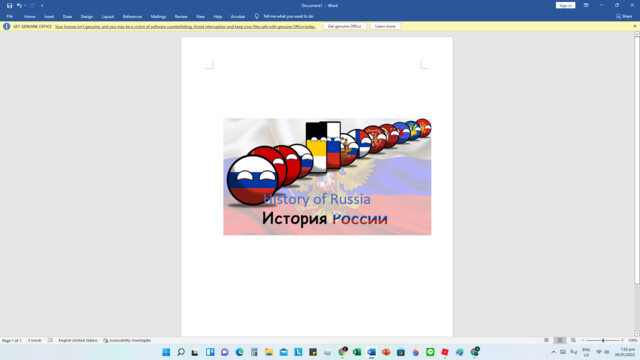Customize the Quick Access Toolbar dropdown
640x360 pixels.
(42, 5)
